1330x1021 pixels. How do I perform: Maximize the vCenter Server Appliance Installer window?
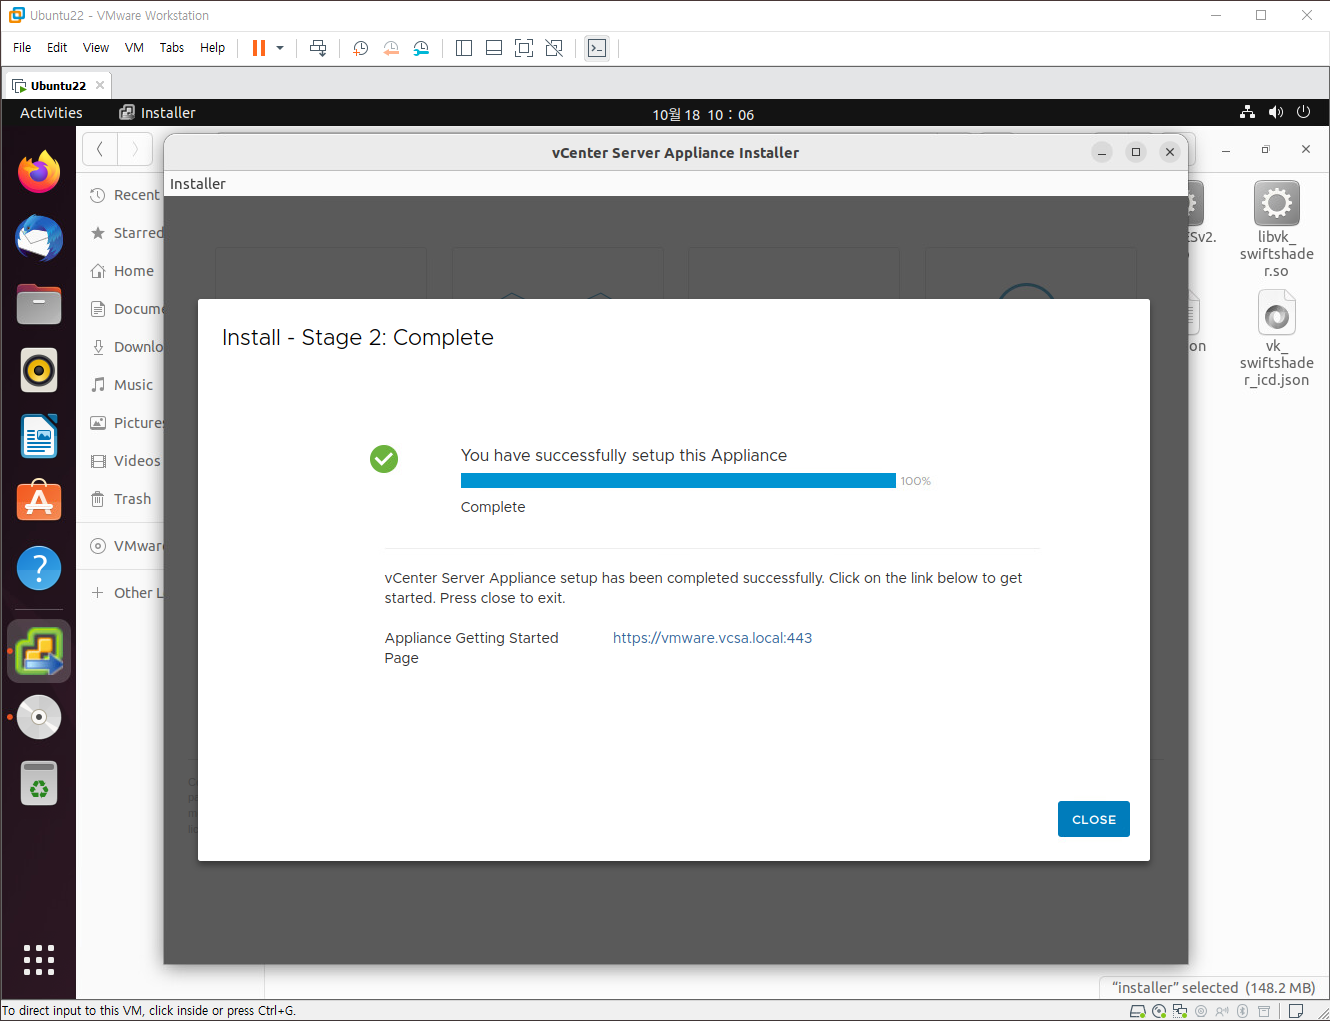1136,152
